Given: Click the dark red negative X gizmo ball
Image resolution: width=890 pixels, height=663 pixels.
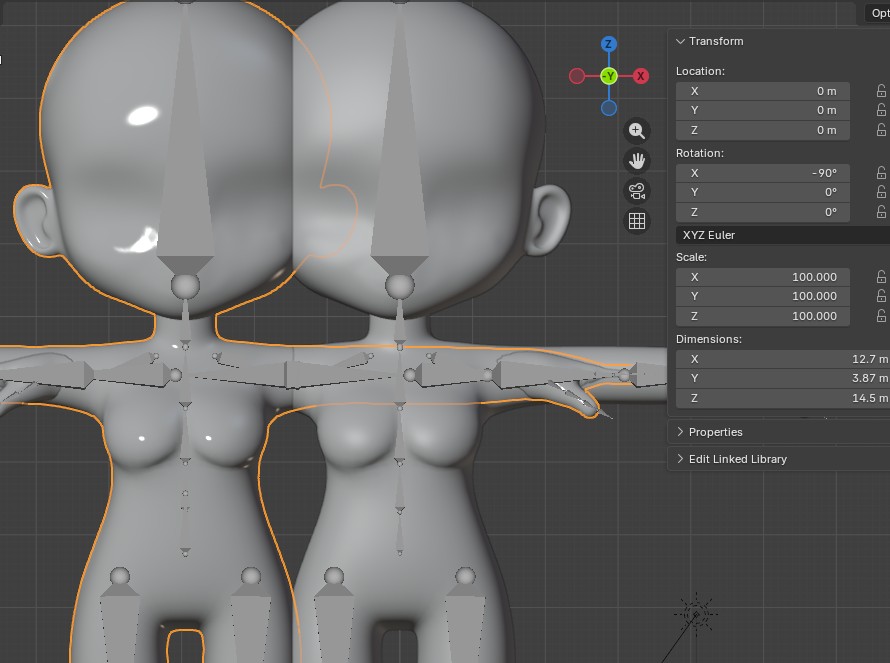Looking at the screenshot, I should click(577, 76).
